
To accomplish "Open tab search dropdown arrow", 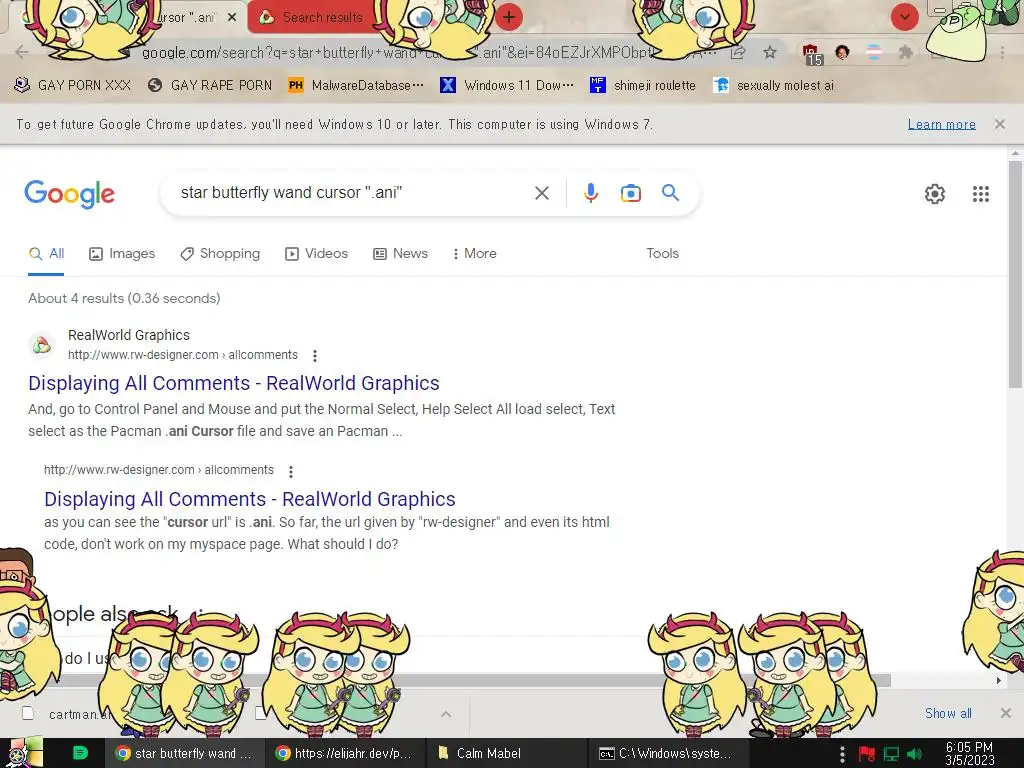I will tap(904, 17).
